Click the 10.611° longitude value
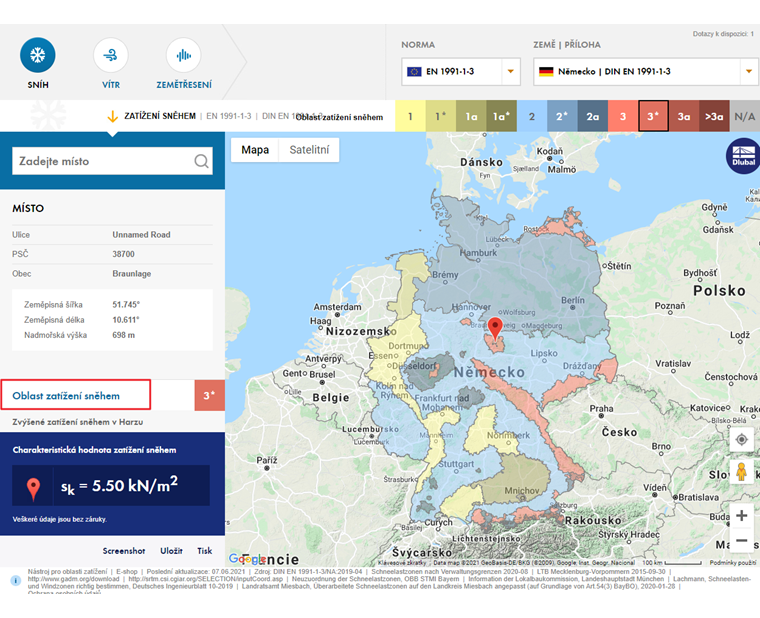The width and height of the screenshot is (760, 618). coord(126,319)
